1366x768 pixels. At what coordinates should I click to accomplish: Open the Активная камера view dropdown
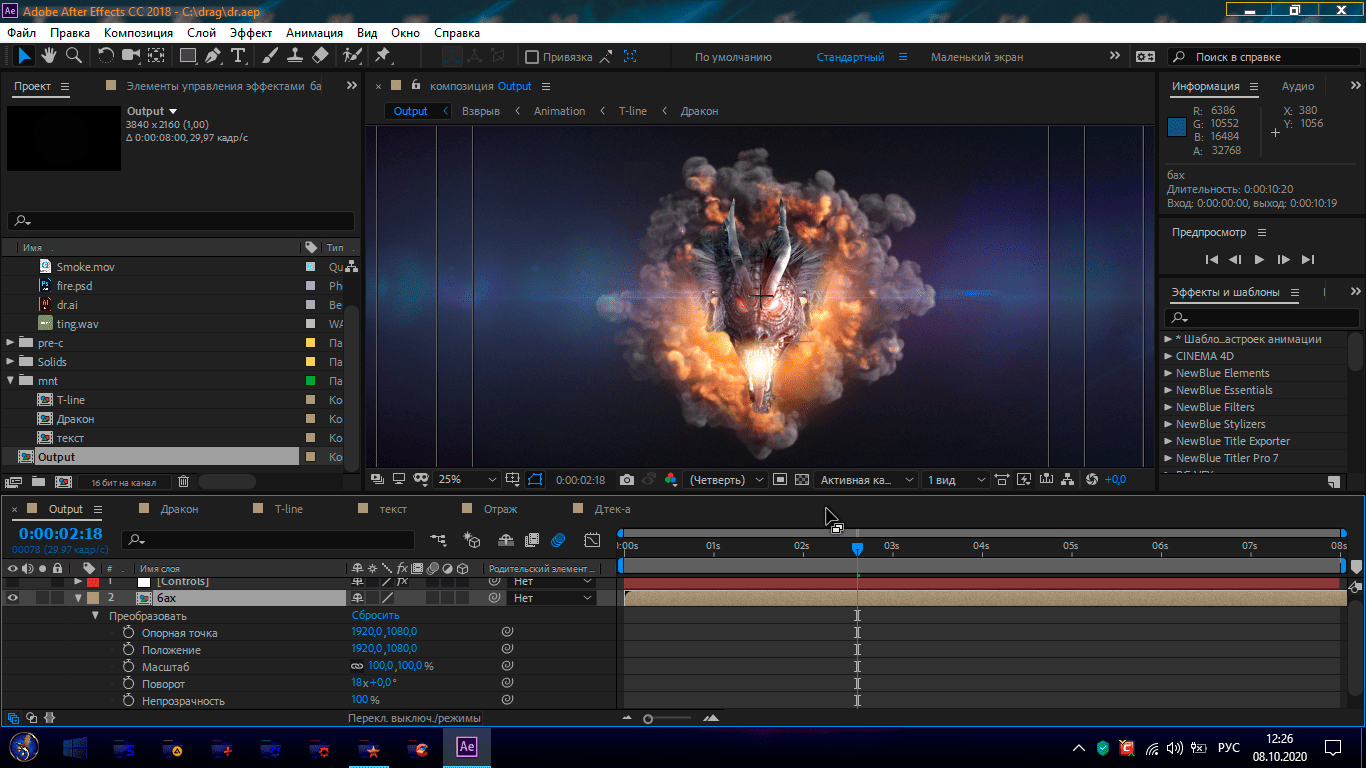click(866, 480)
